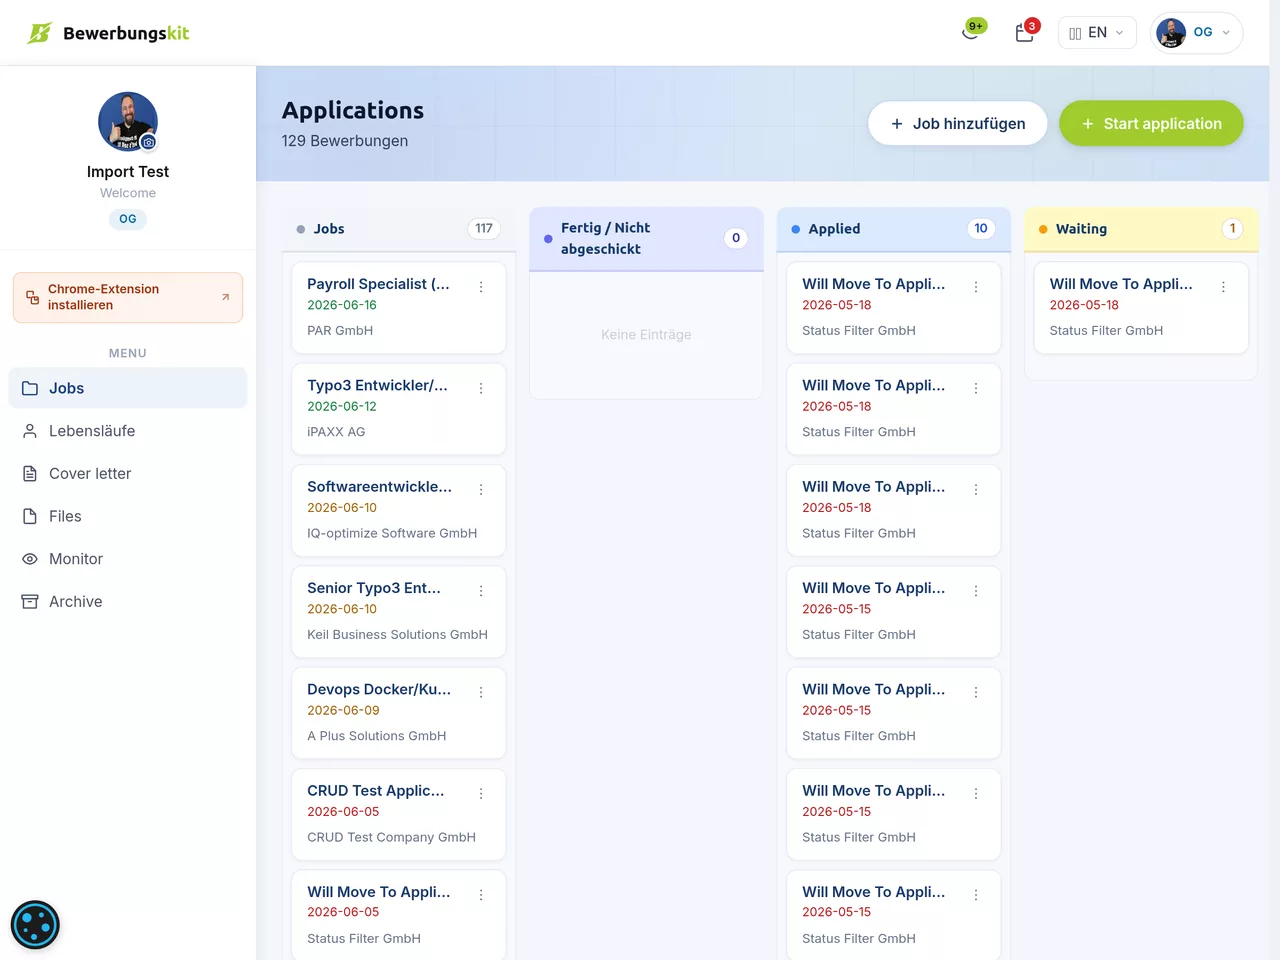This screenshot has height=960, width=1280.
Task: Click the Jobs column header
Action: (x=399, y=229)
